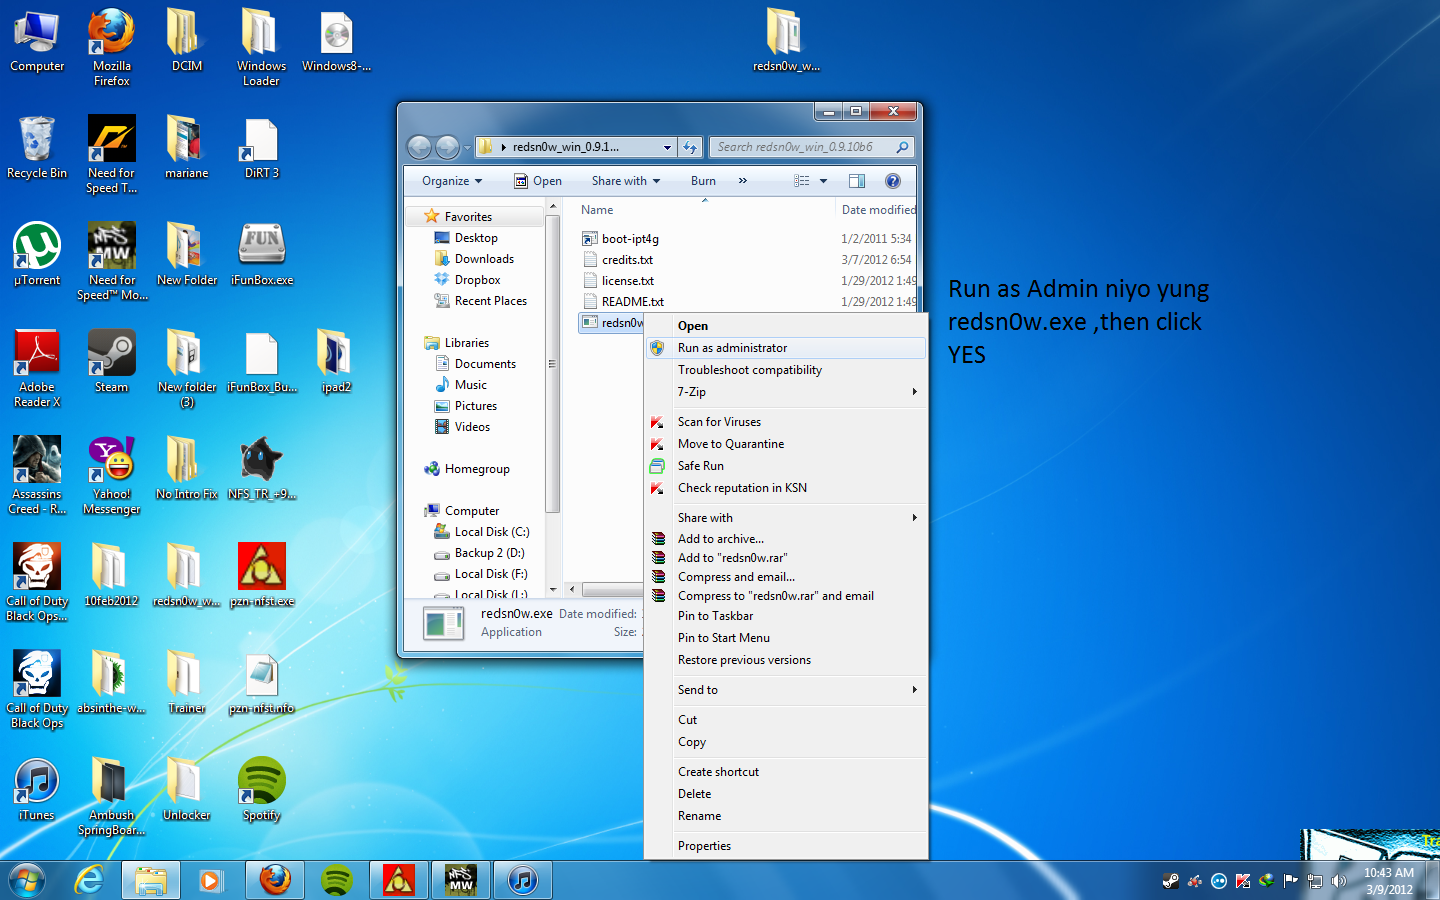The image size is (1440, 900).
Task: Click the Burn toolbar button
Action: 703,181
